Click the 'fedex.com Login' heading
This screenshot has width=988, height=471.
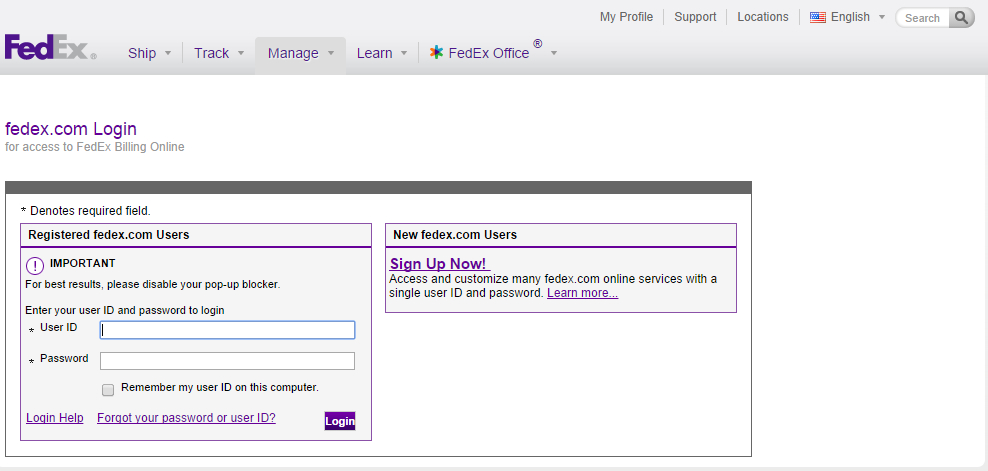point(71,129)
